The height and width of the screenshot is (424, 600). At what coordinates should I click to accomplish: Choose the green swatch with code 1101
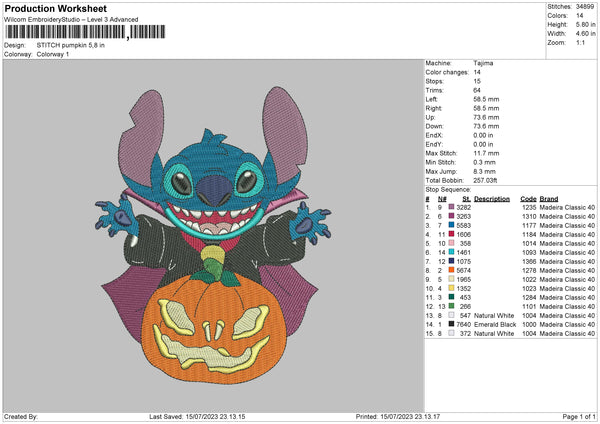click(452, 306)
